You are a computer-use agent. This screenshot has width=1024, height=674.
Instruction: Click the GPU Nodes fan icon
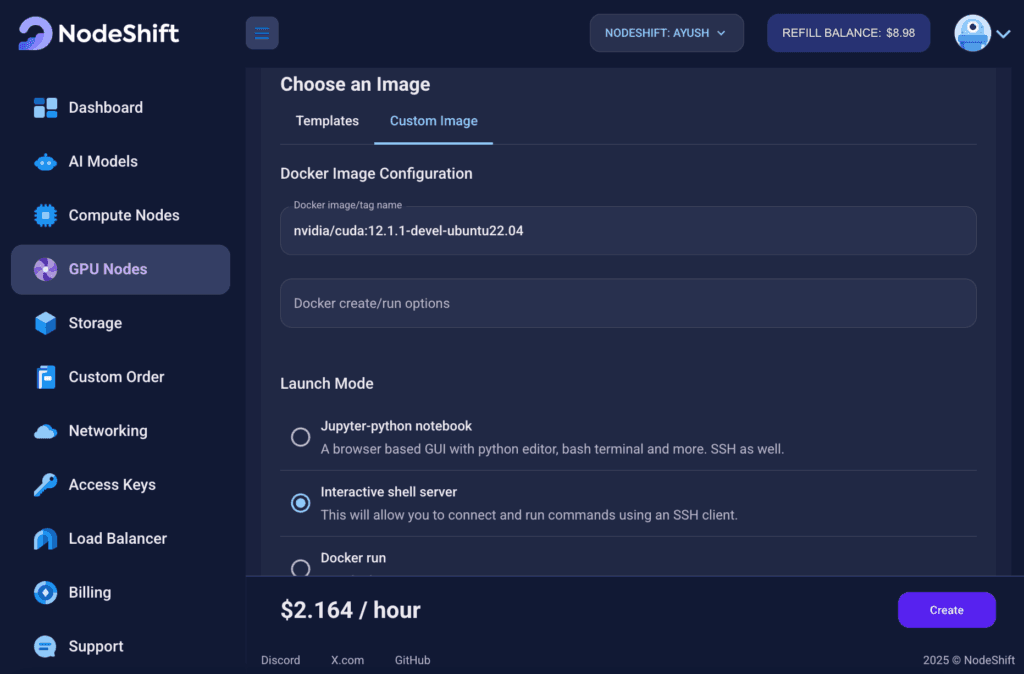click(45, 269)
